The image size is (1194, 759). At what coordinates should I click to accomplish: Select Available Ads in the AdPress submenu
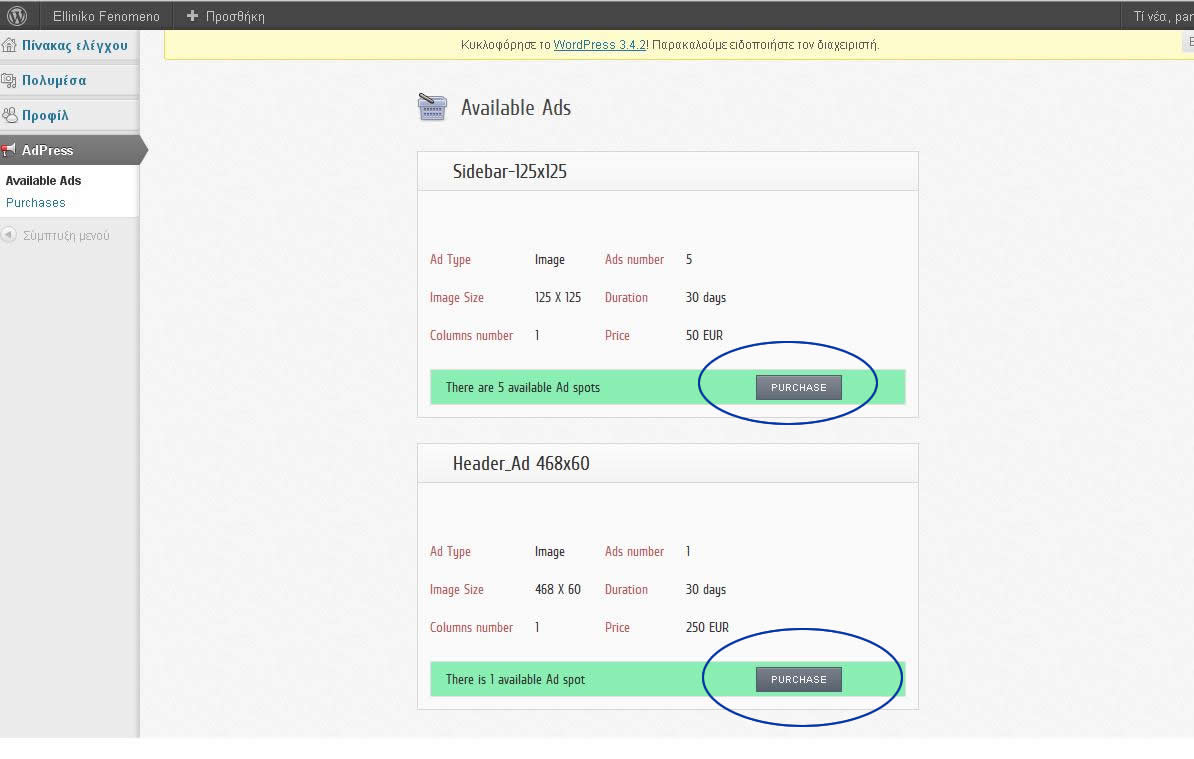tap(43, 181)
